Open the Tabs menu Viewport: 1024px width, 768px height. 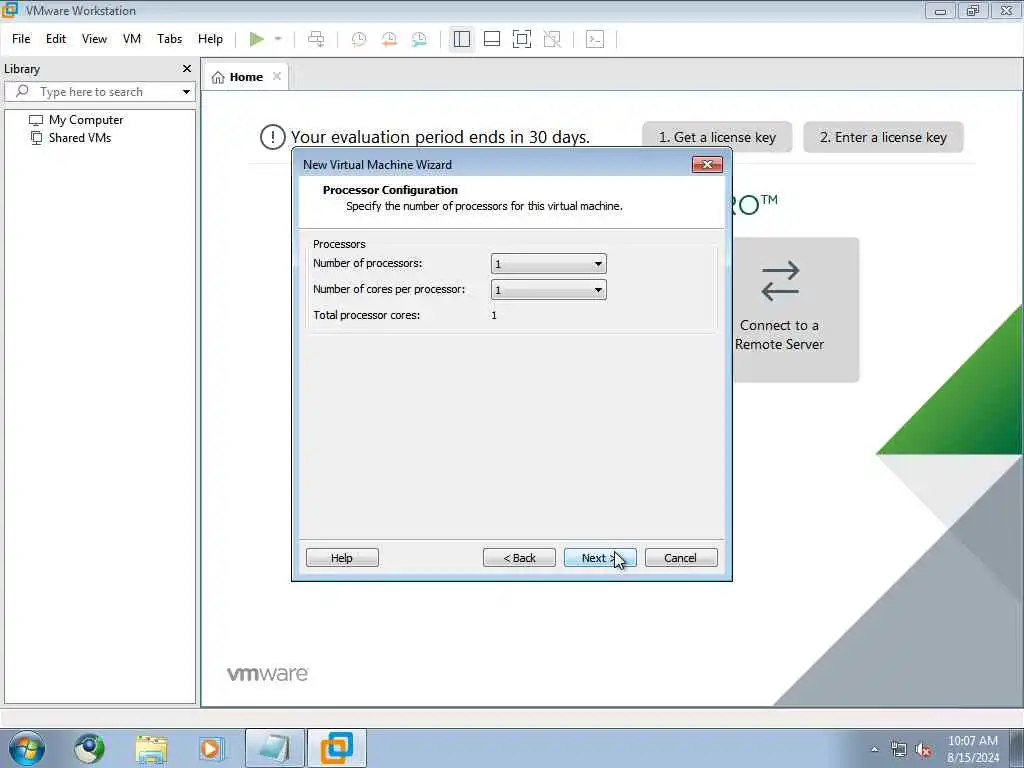coord(169,39)
